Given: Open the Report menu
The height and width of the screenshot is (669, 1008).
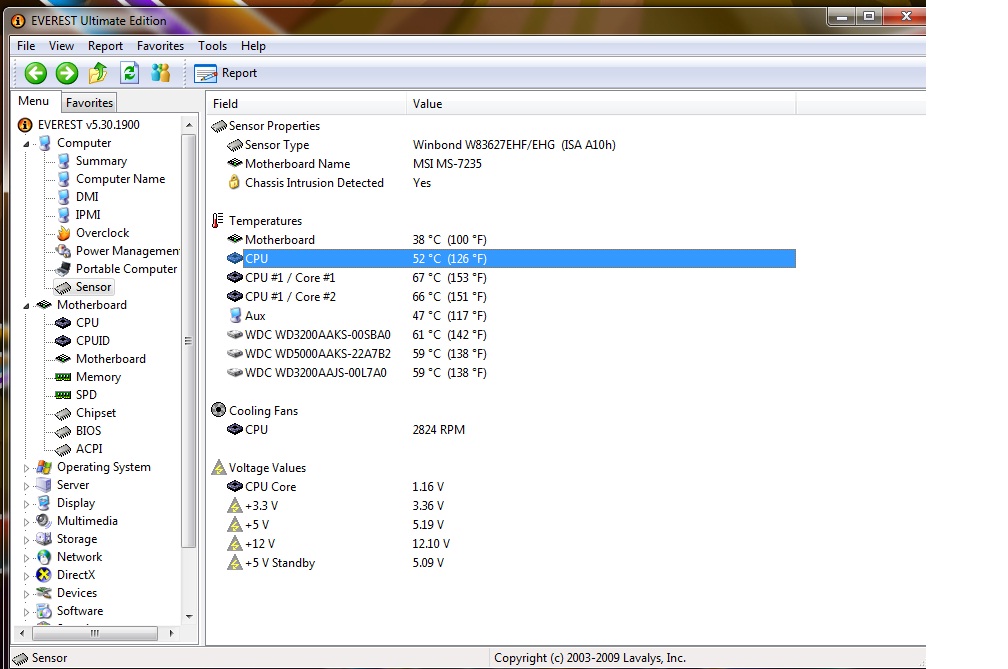Looking at the screenshot, I should (x=105, y=46).
